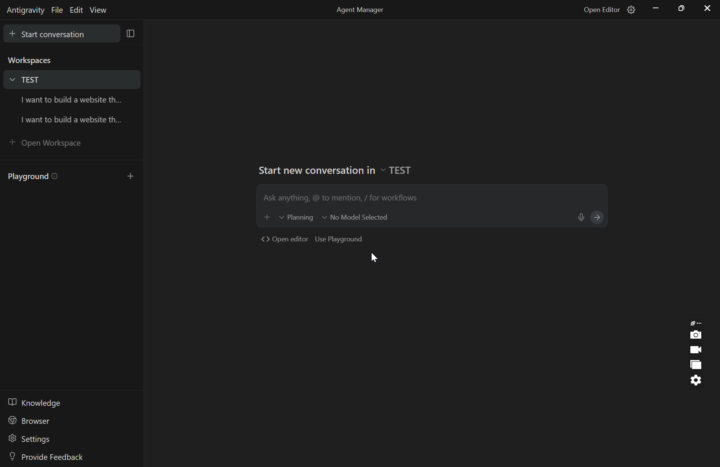Open the File menu
The height and width of the screenshot is (467, 720).
click(x=57, y=10)
